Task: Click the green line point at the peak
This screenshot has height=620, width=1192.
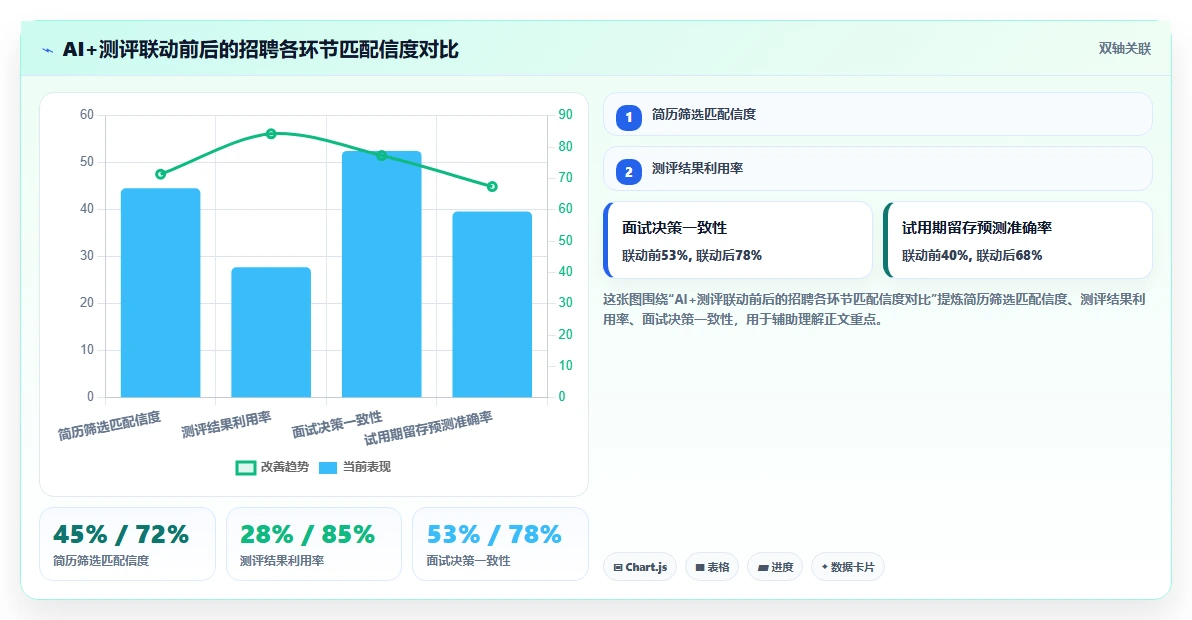Action: tap(271, 134)
